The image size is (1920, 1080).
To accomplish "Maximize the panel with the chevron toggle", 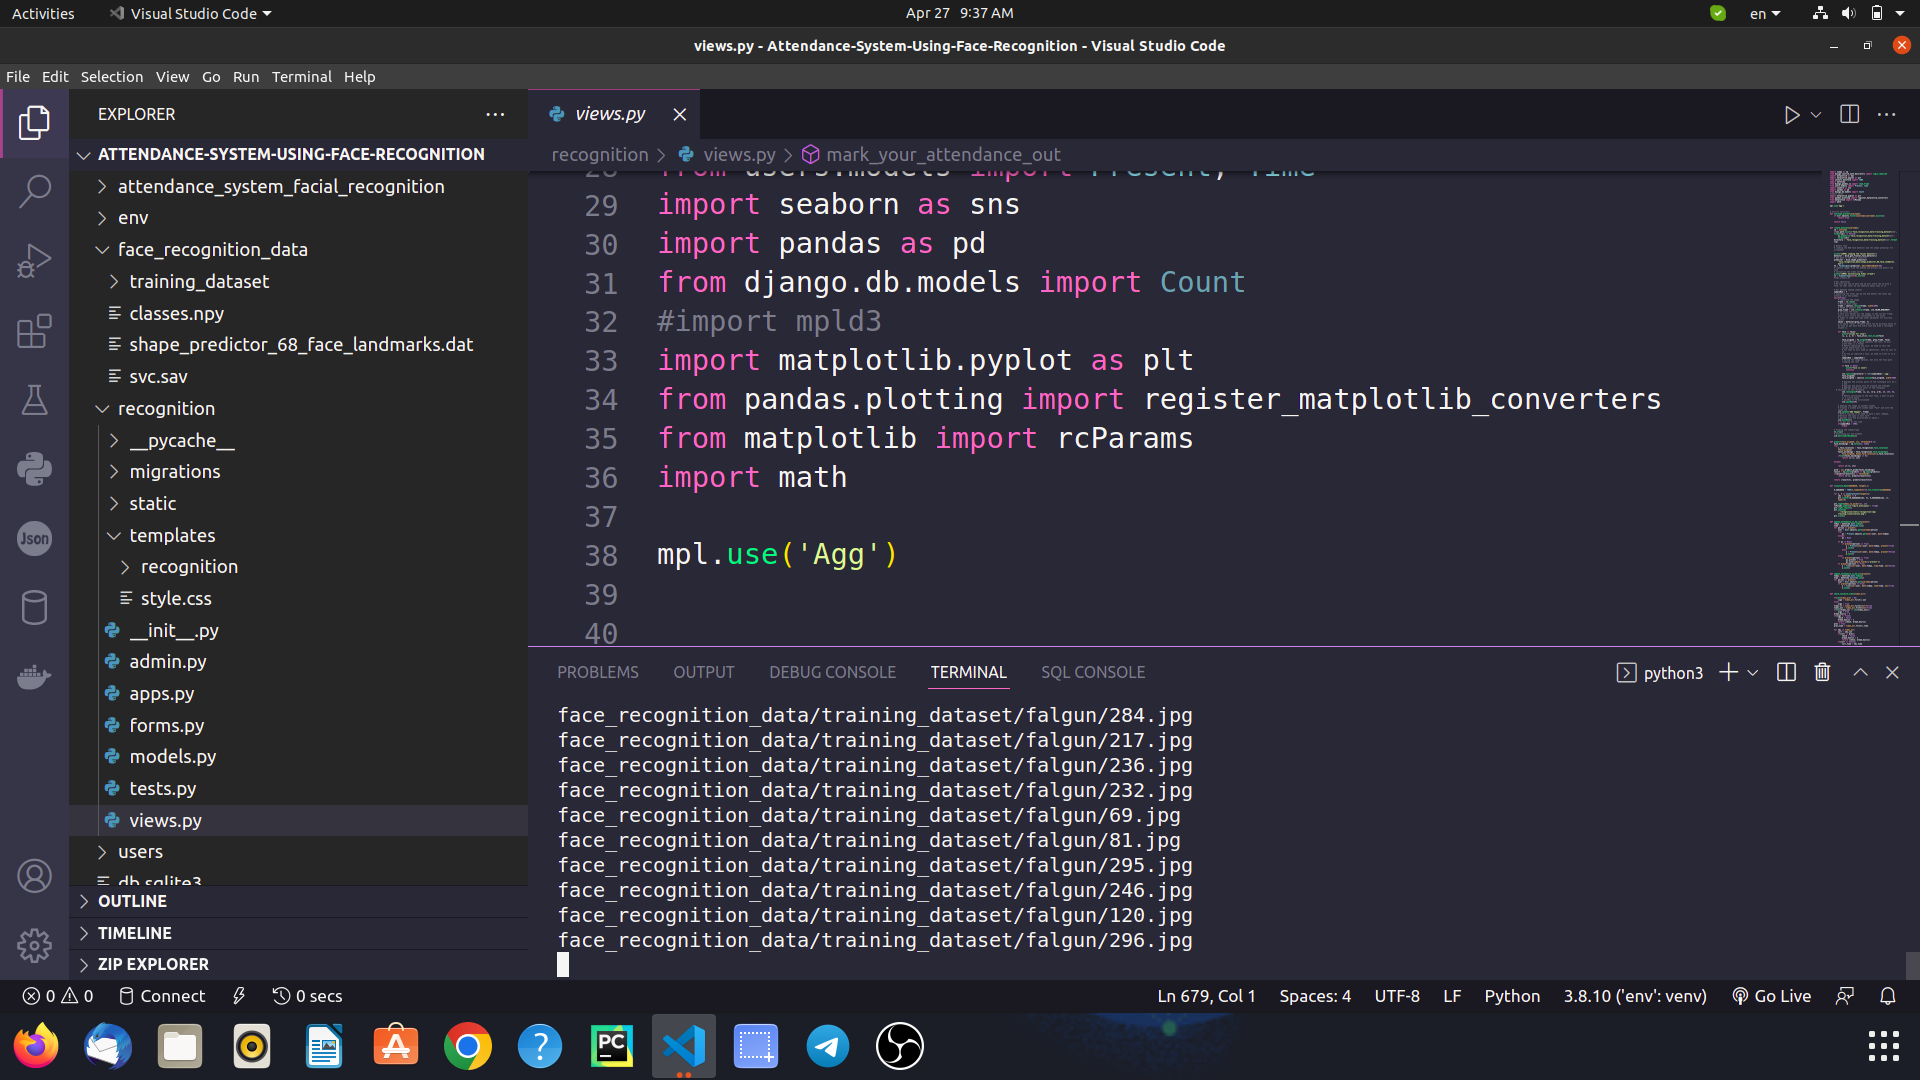I will (1860, 672).
